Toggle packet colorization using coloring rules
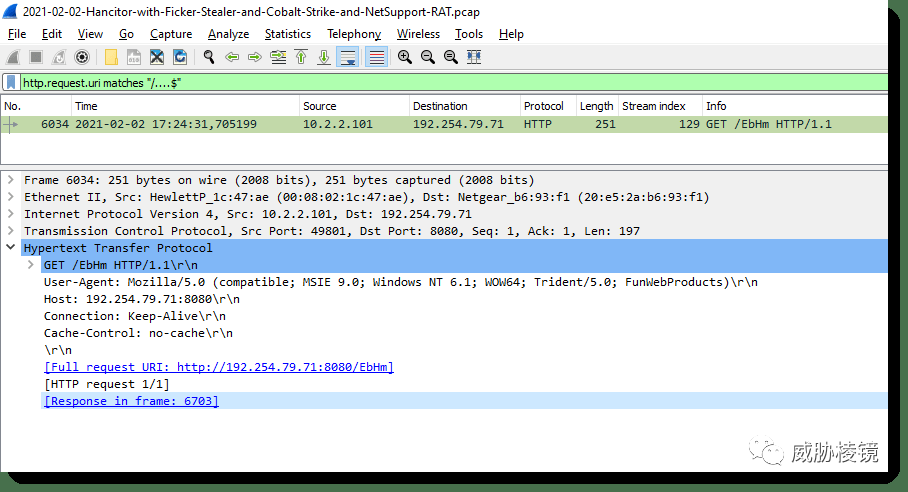Screen dimensions: 908x492 (376, 57)
